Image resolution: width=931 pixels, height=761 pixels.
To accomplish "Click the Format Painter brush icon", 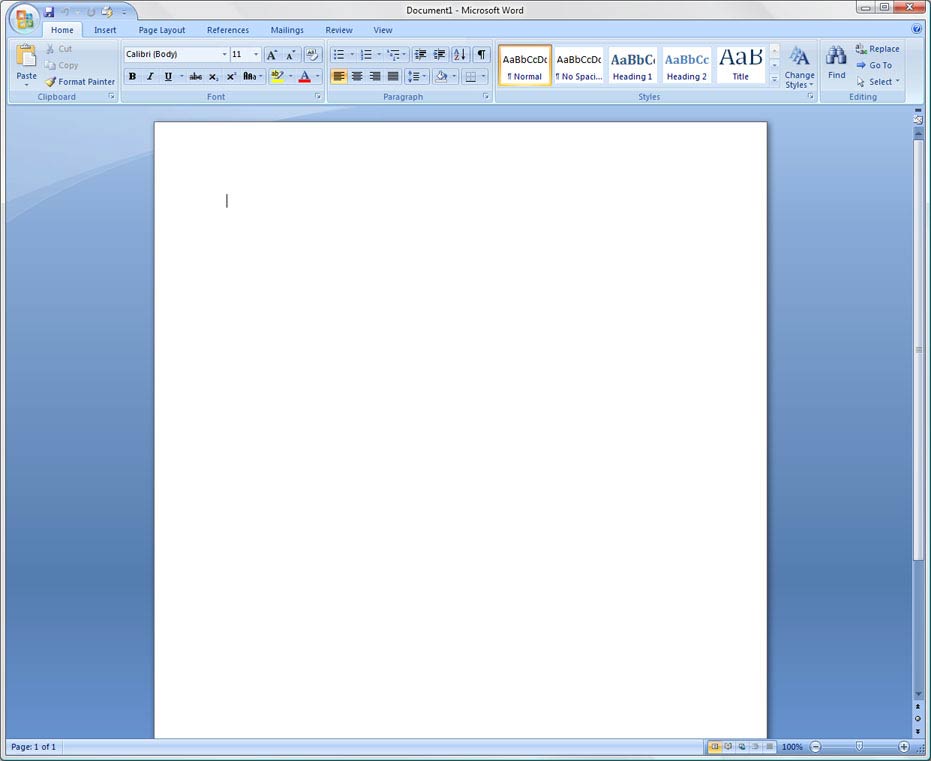I will [x=50, y=82].
